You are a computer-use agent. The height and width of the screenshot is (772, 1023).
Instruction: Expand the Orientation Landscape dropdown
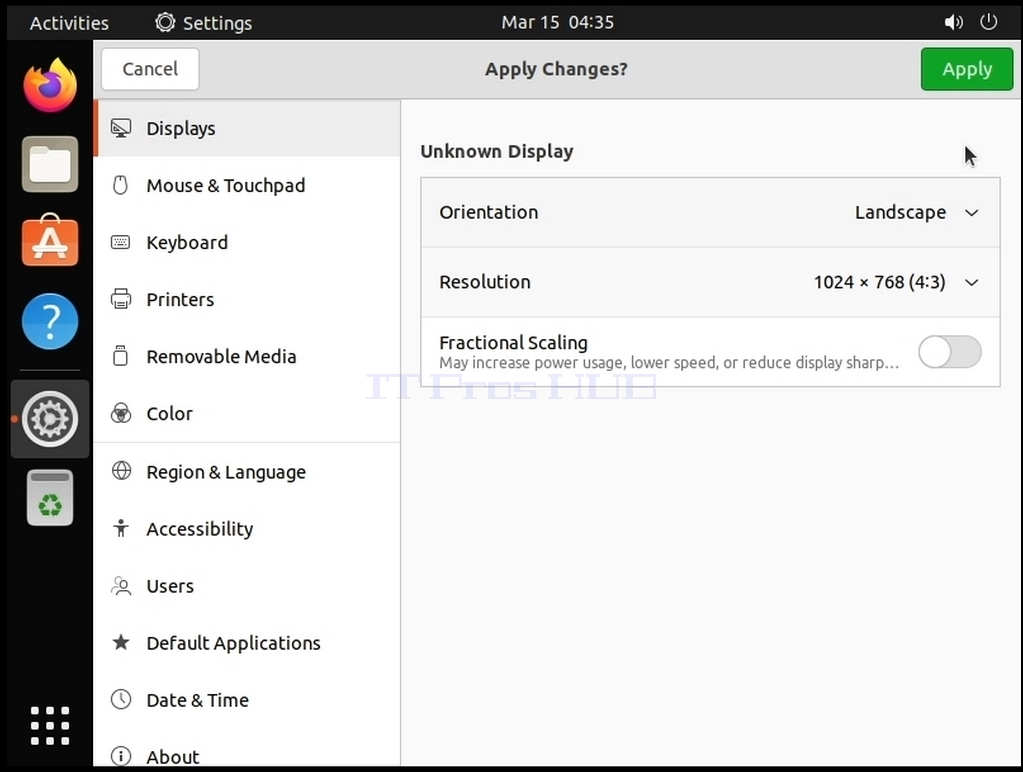710,212
